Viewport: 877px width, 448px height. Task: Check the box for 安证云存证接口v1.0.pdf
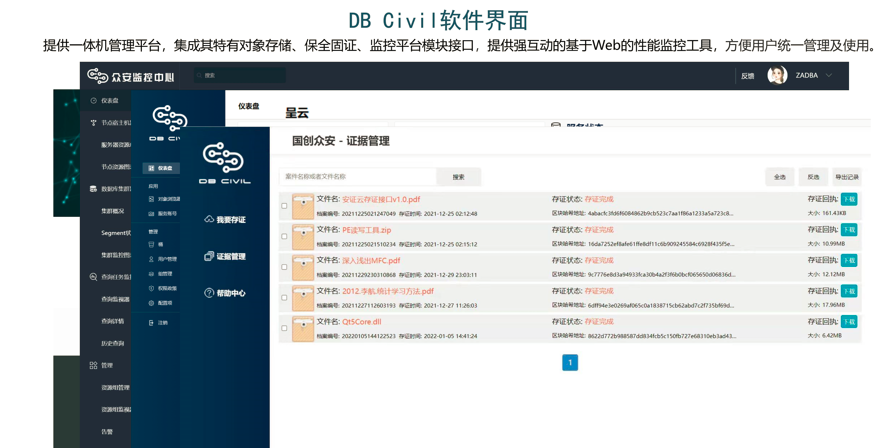coord(284,206)
